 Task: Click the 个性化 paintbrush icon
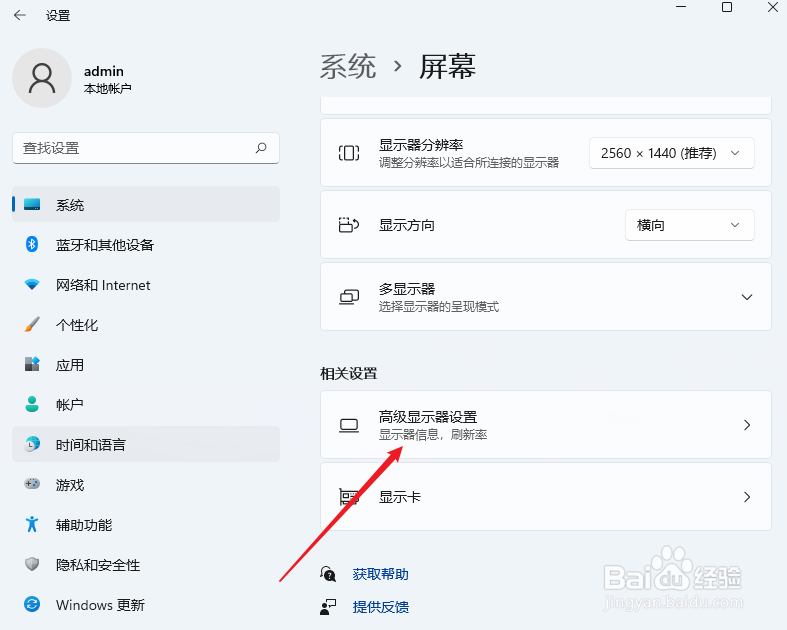[32, 324]
